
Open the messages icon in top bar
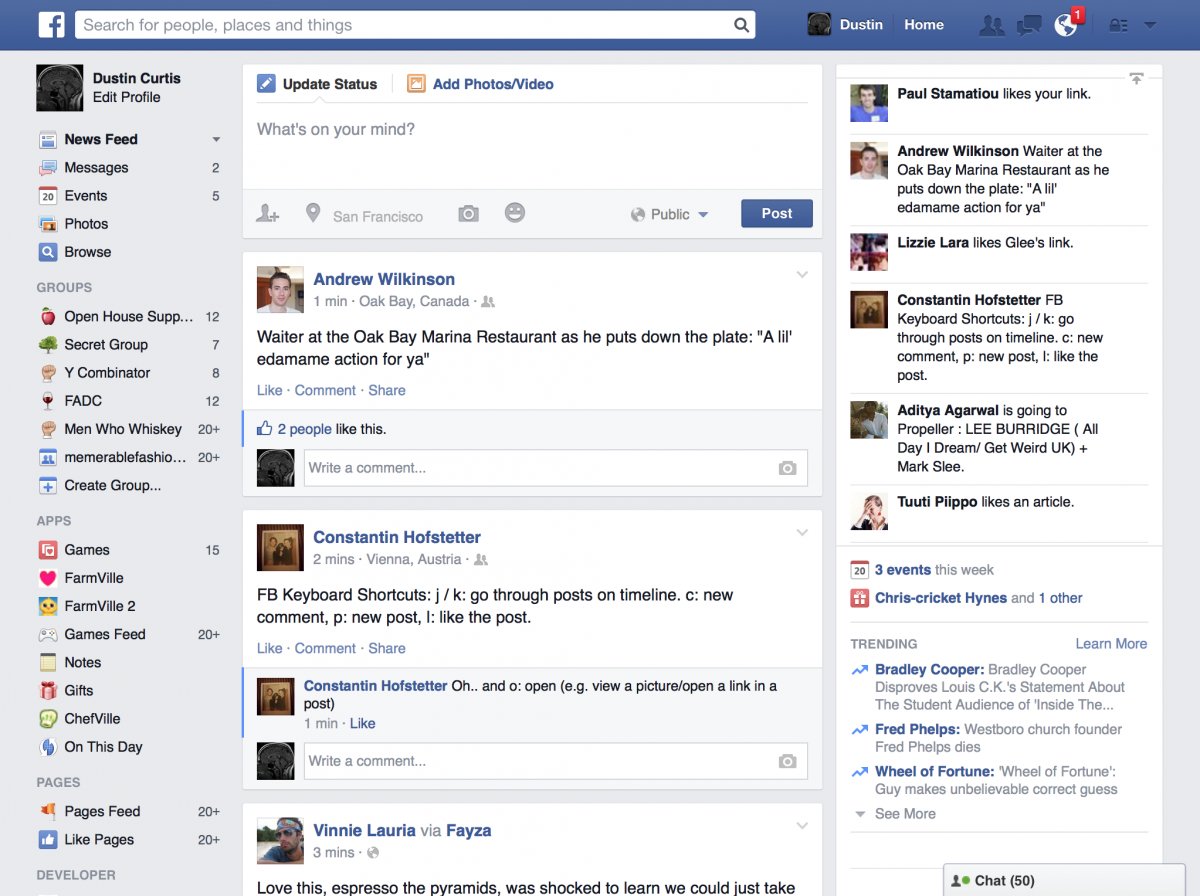pos(1028,26)
